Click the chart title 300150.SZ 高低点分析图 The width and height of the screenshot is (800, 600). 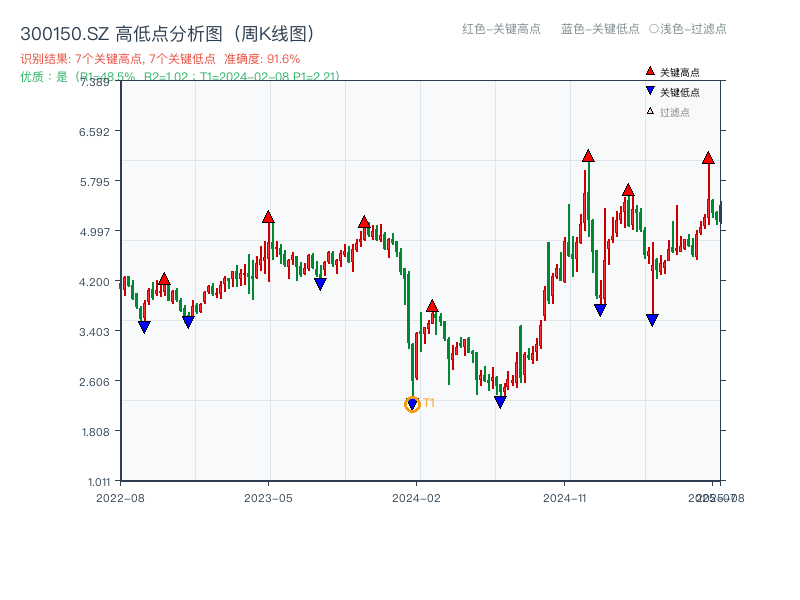[x=167, y=34]
